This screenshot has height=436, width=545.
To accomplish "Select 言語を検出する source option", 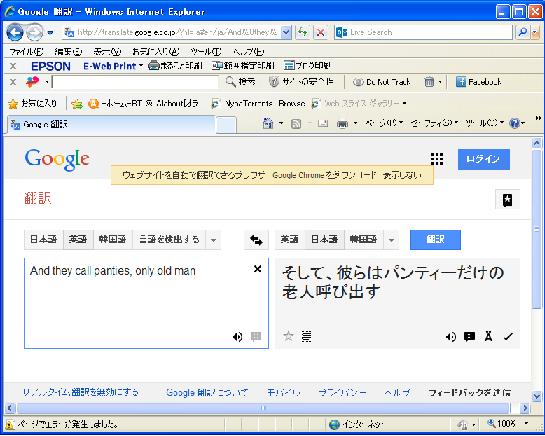I will (x=169, y=240).
